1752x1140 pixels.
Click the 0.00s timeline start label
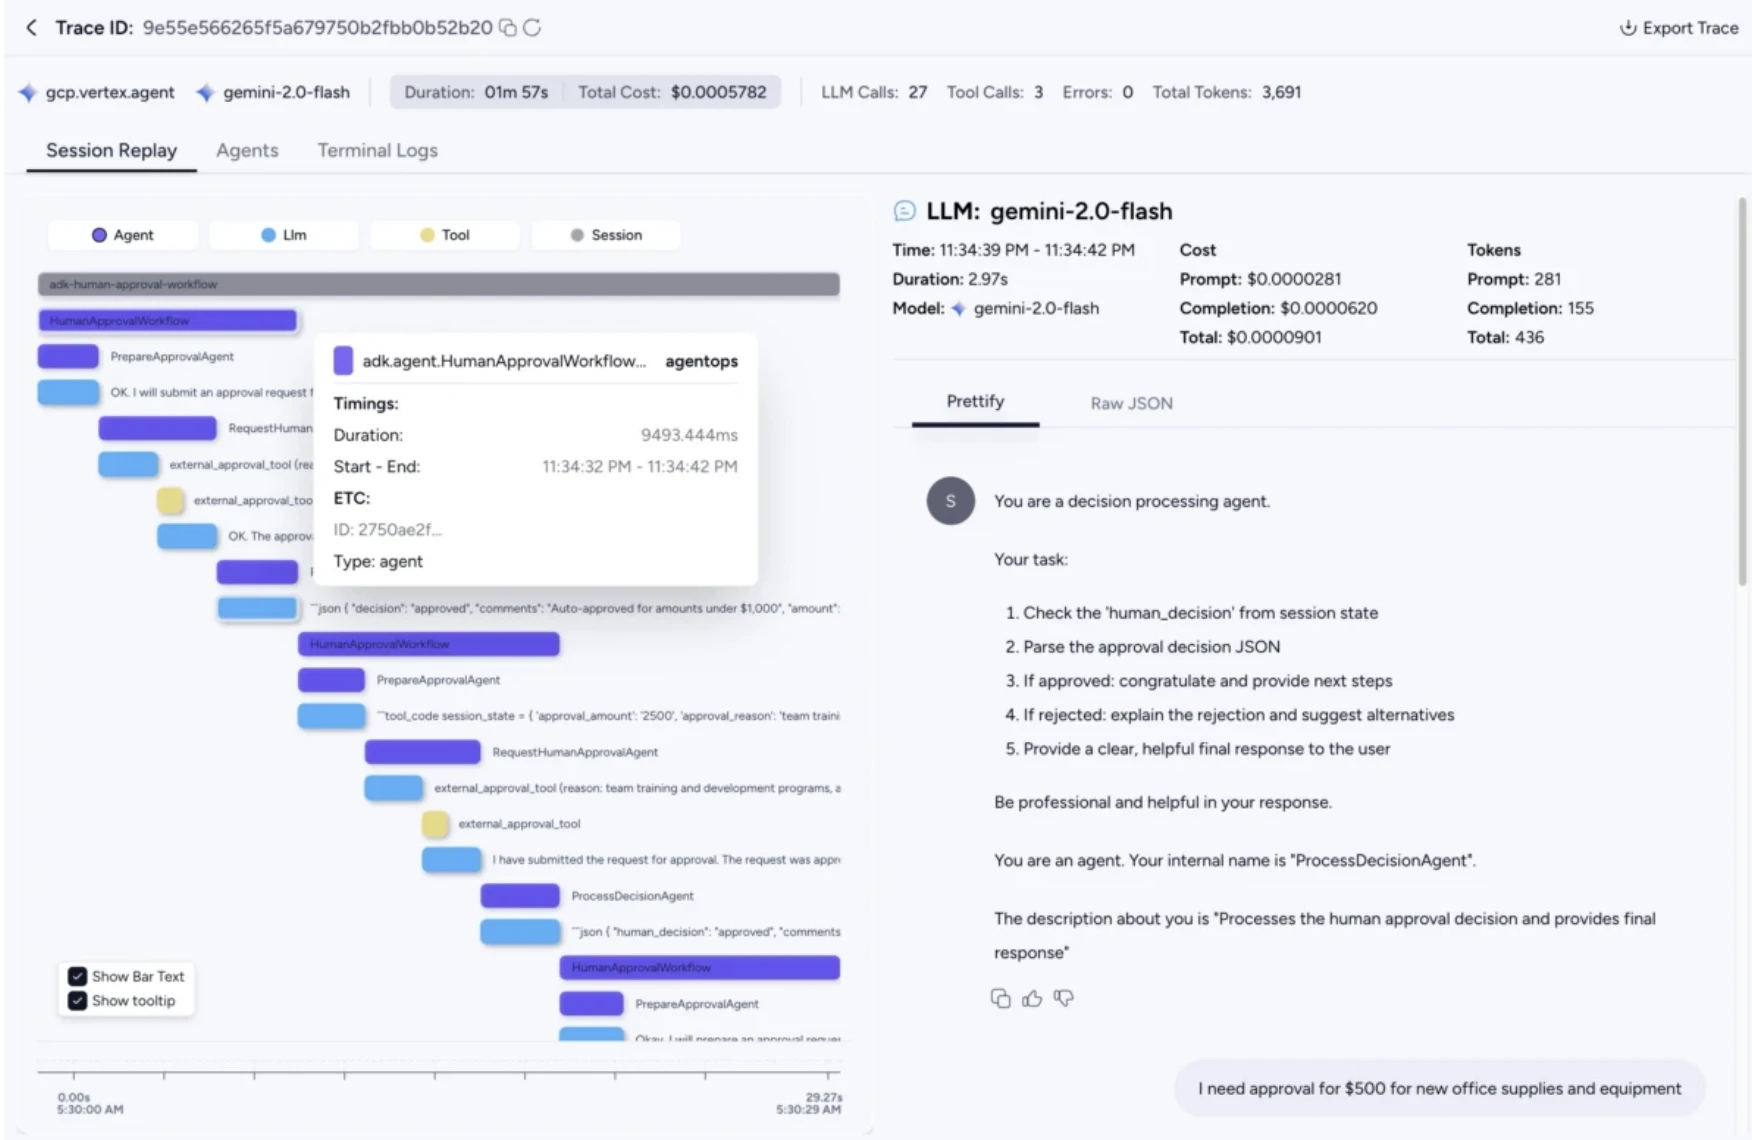pos(73,1097)
